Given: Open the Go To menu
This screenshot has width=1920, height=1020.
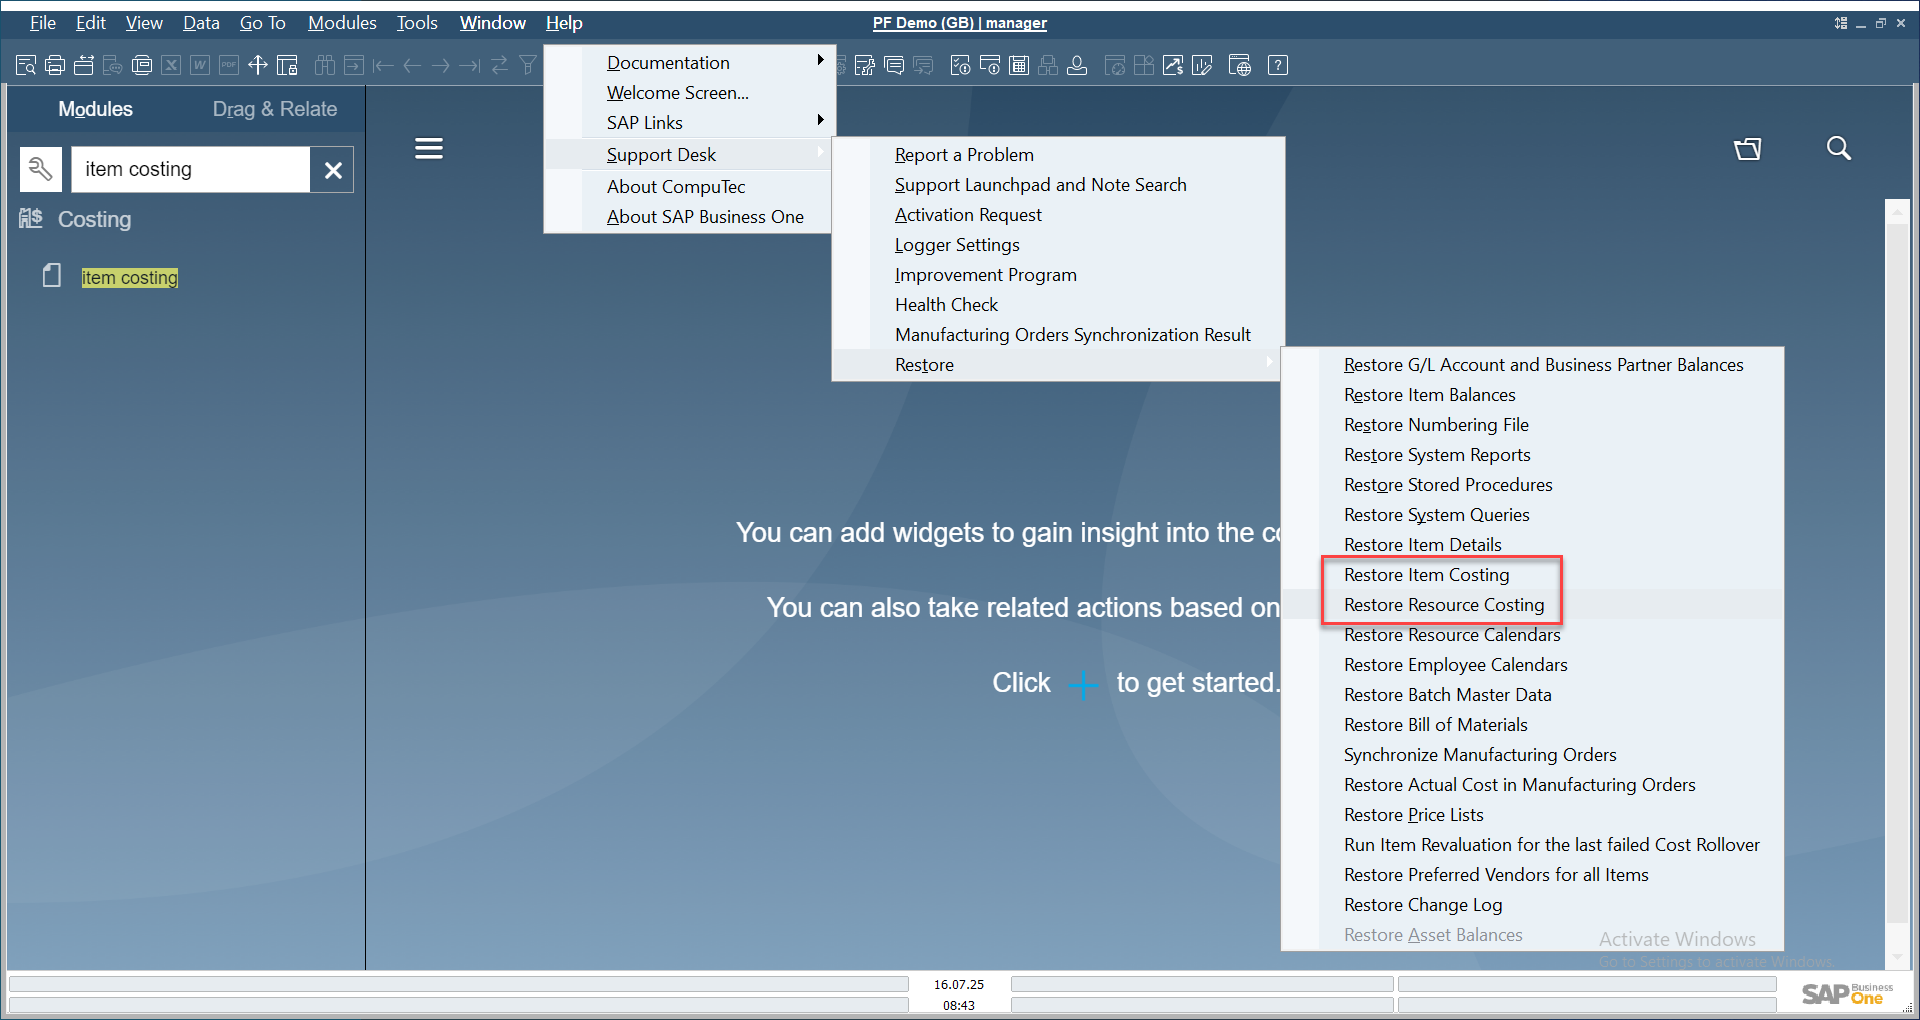Looking at the screenshot, I should coord(262,22).
